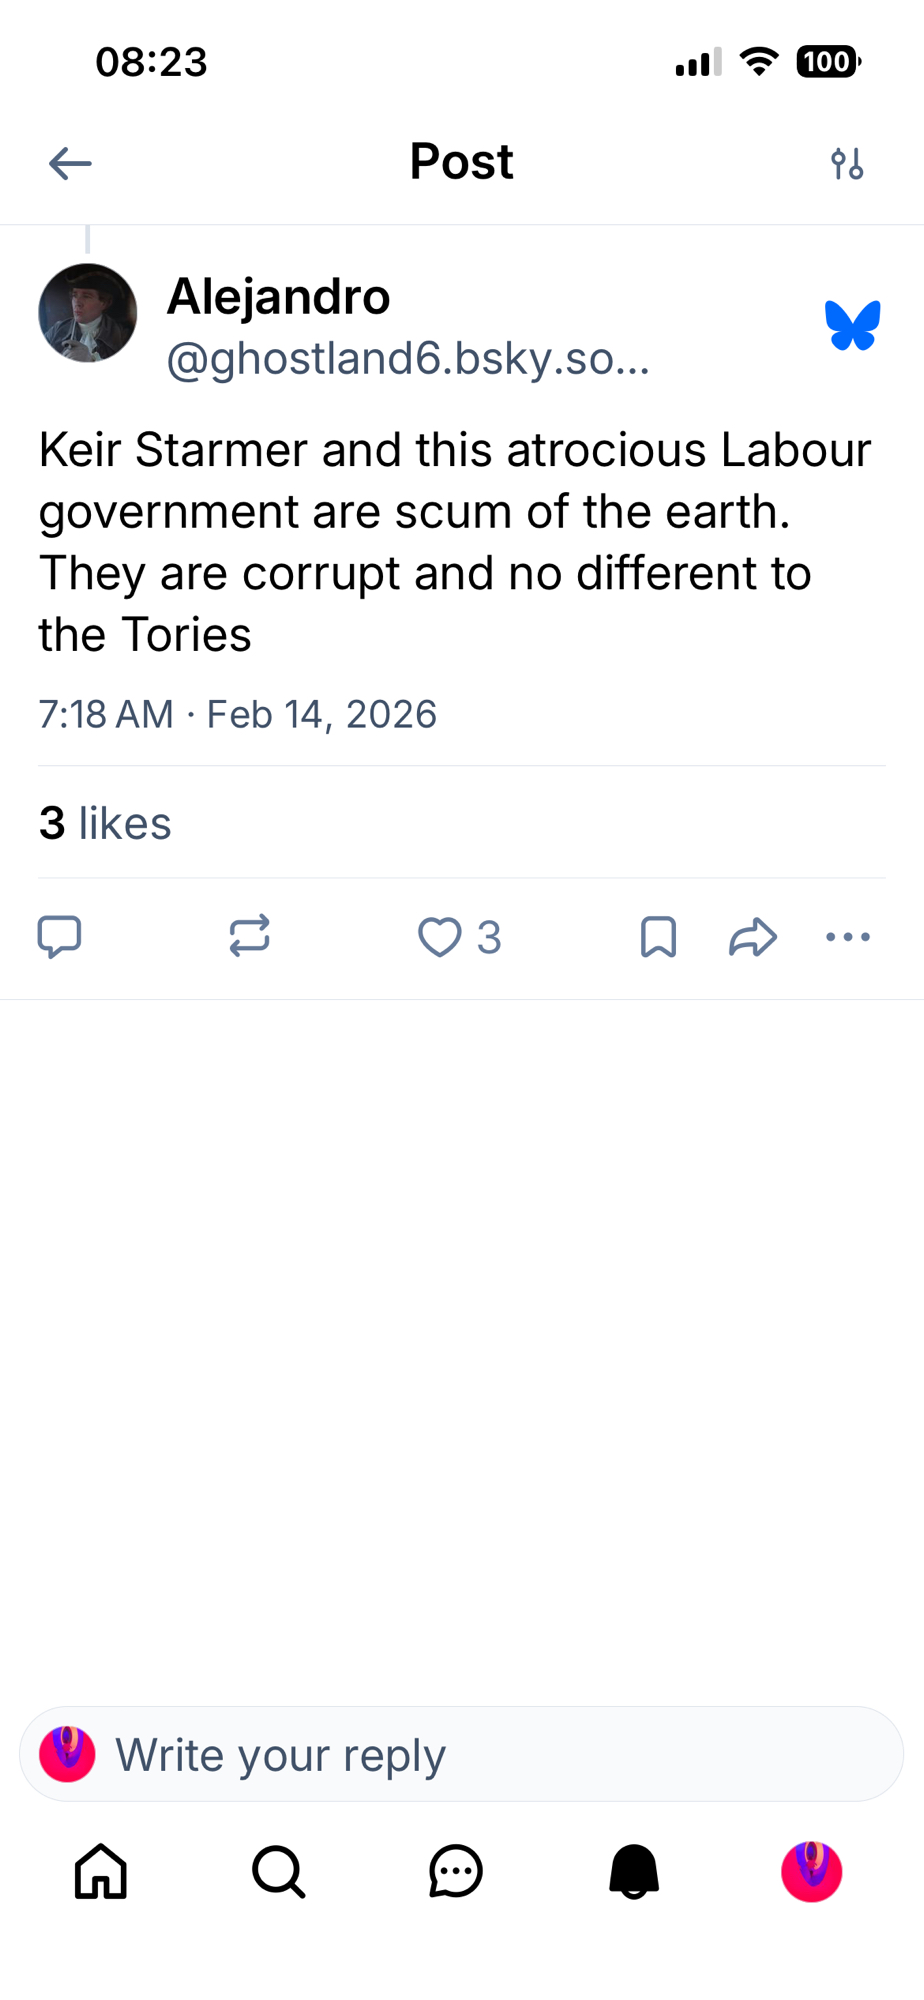Tap the Write your reply field
Screen dimensions: 924x2000
462,1755
